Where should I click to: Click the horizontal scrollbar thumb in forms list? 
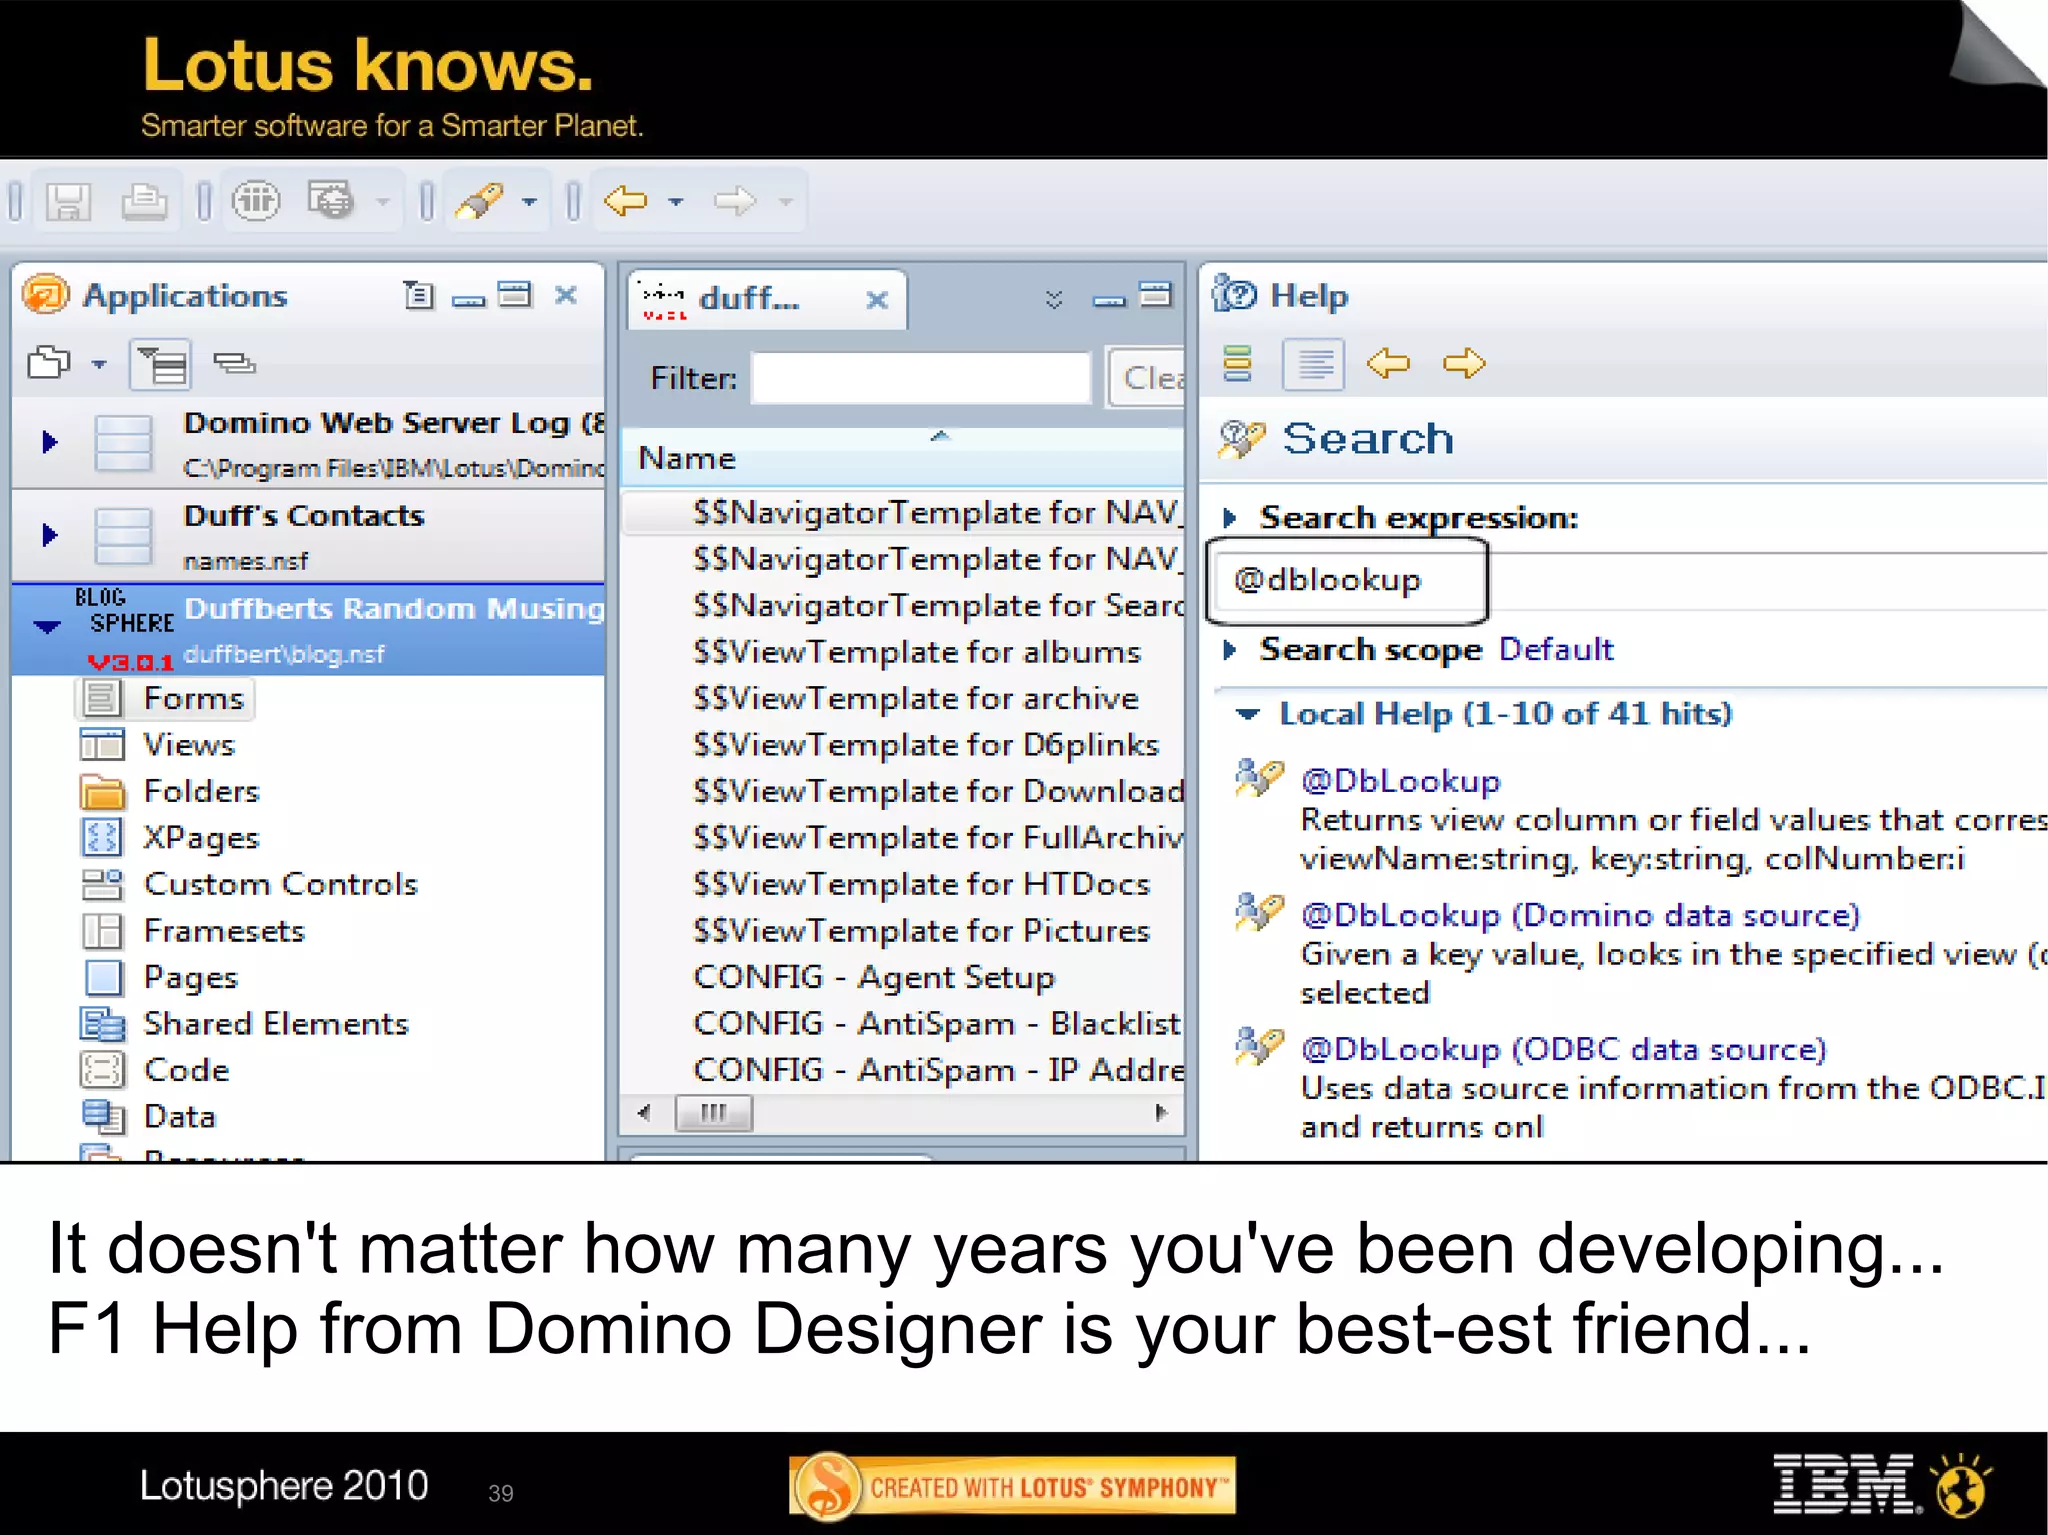pos(713,1112)
